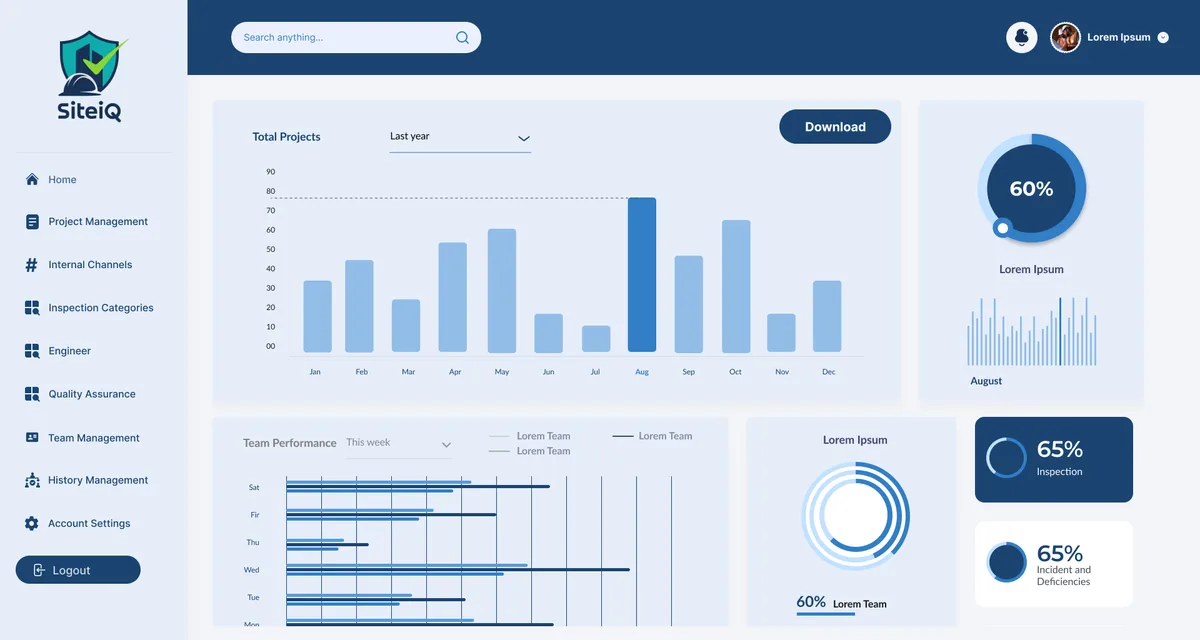Click the 60% donut knob handle
Screen dimensions: 1200x640
1002,228
